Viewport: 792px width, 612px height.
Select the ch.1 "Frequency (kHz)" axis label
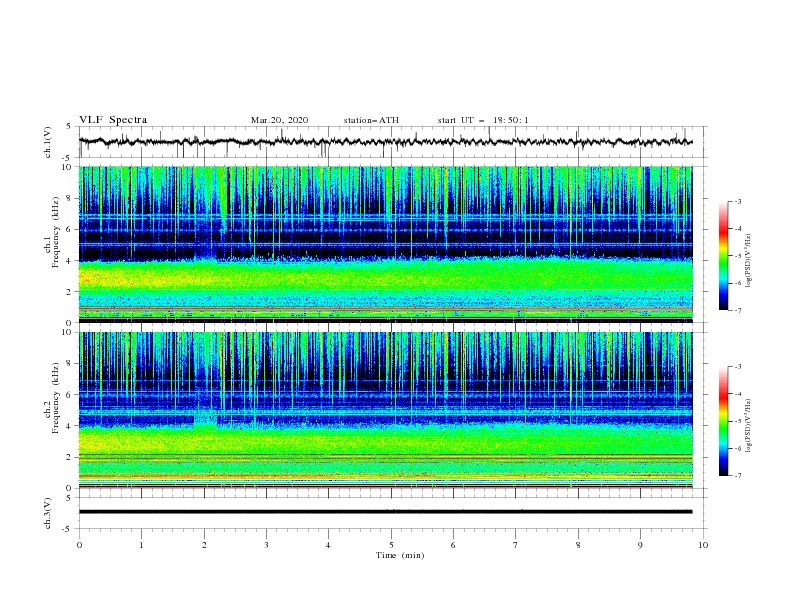click(56, 230)
